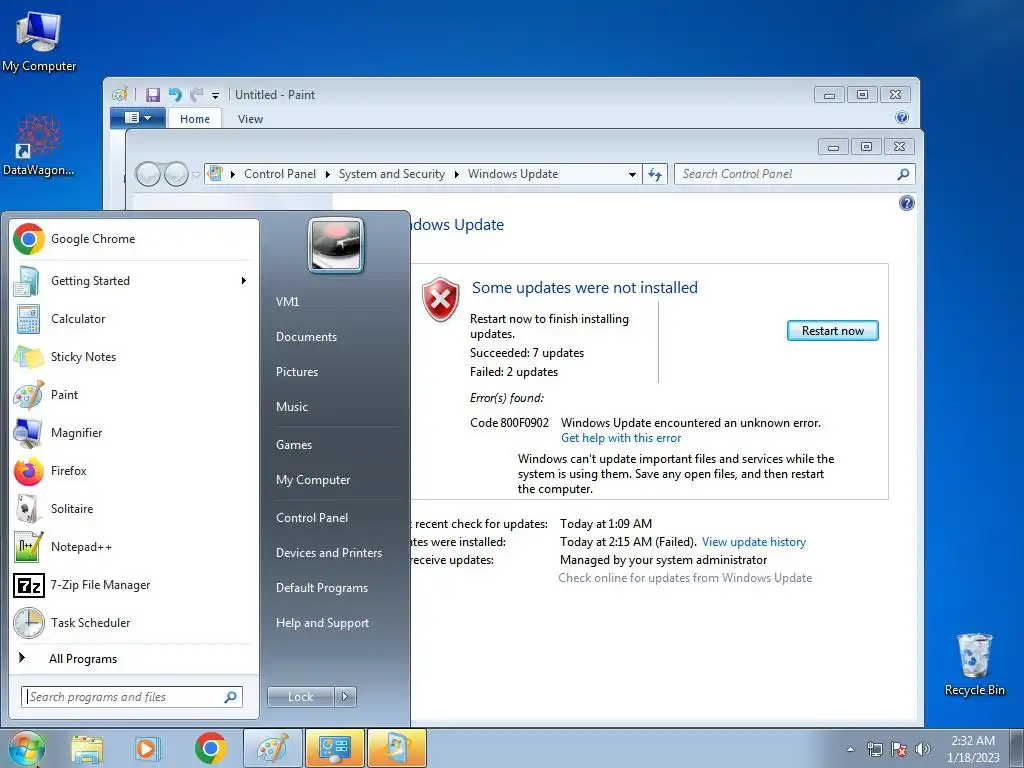Open recent pages dropdown beside navigation arrows
Viewport: 1024px width, 768px height.
pyautogui.click(x=195, y=174)
